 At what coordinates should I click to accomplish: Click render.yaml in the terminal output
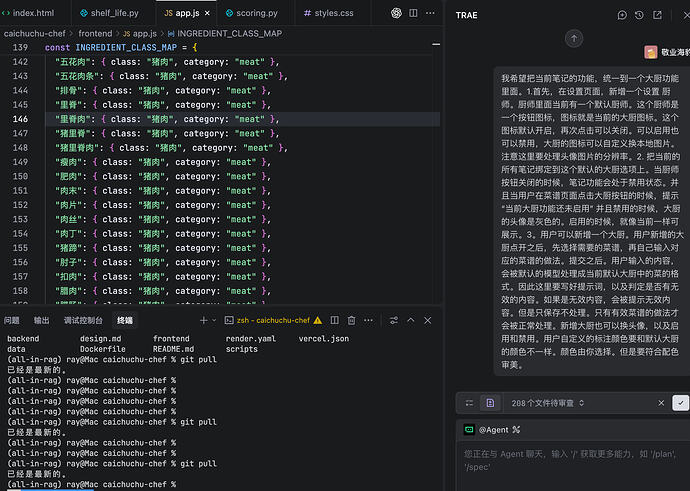tap(251, 339)
